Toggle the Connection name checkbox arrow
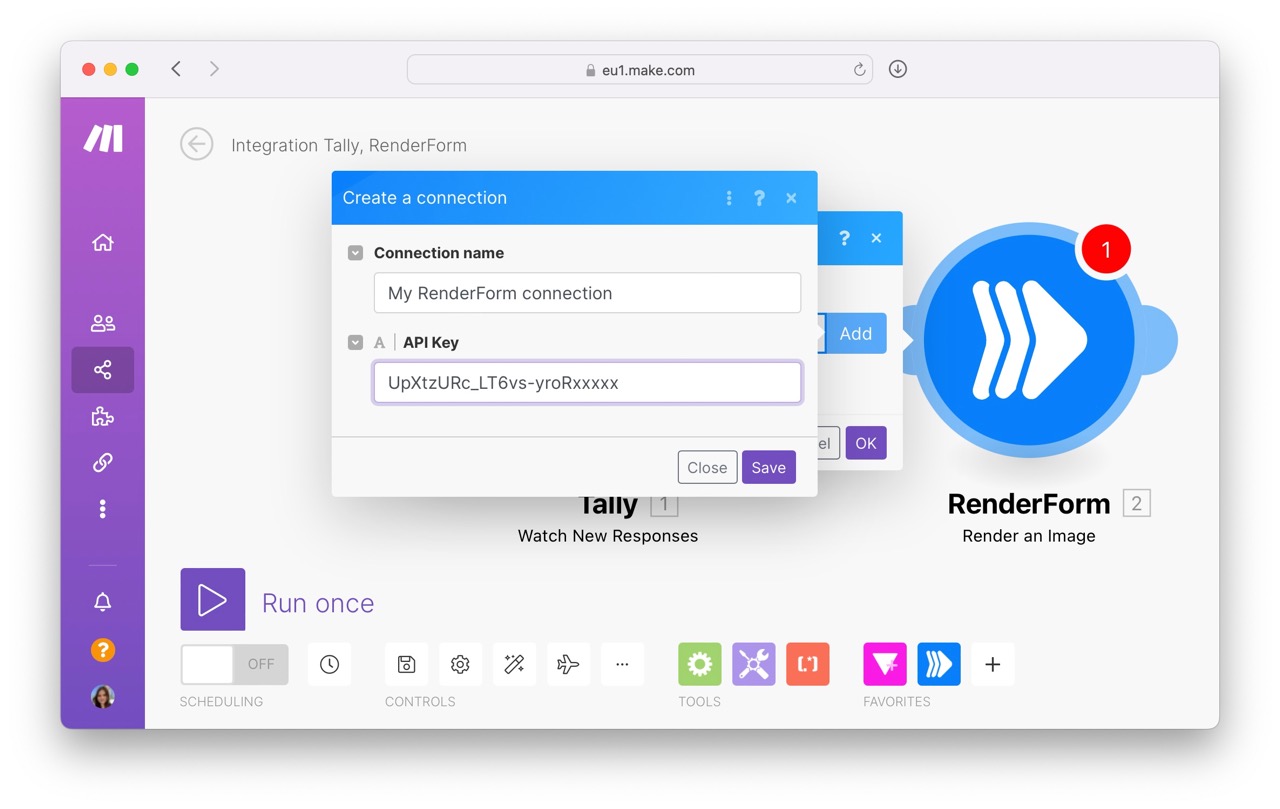Screen dimensions: 1280x809 click(355, 253)
